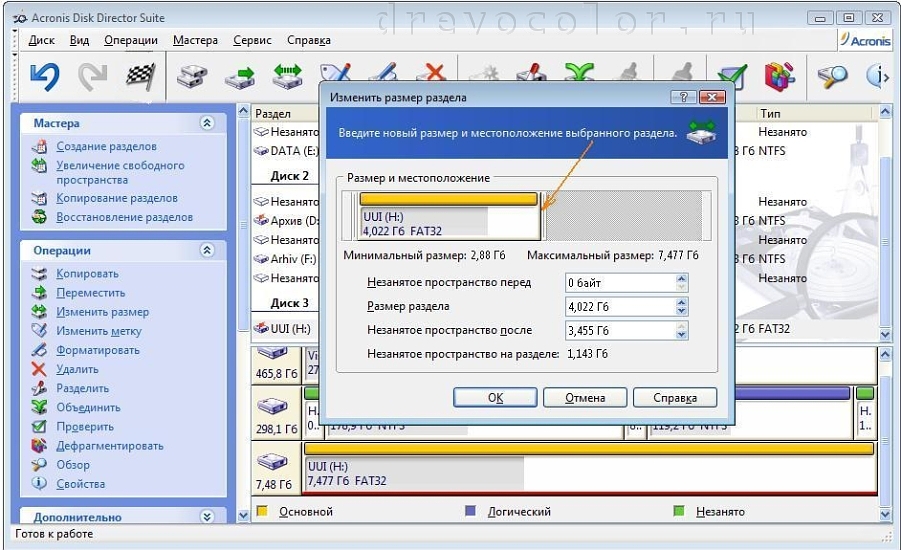Click the Undo arrow toolbar icon
Screen dimensions: 901x550
coord(45,77)
